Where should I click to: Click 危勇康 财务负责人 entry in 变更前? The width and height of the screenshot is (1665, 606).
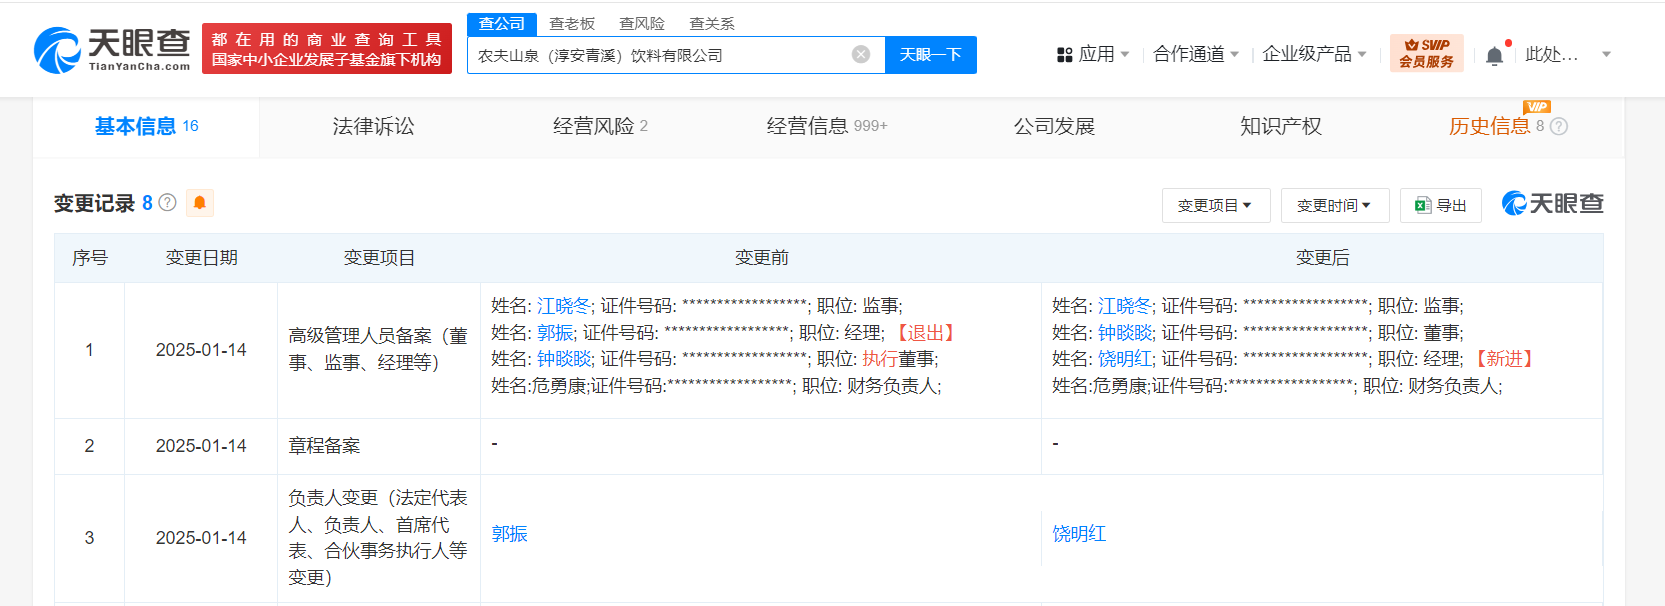(716, 386)
